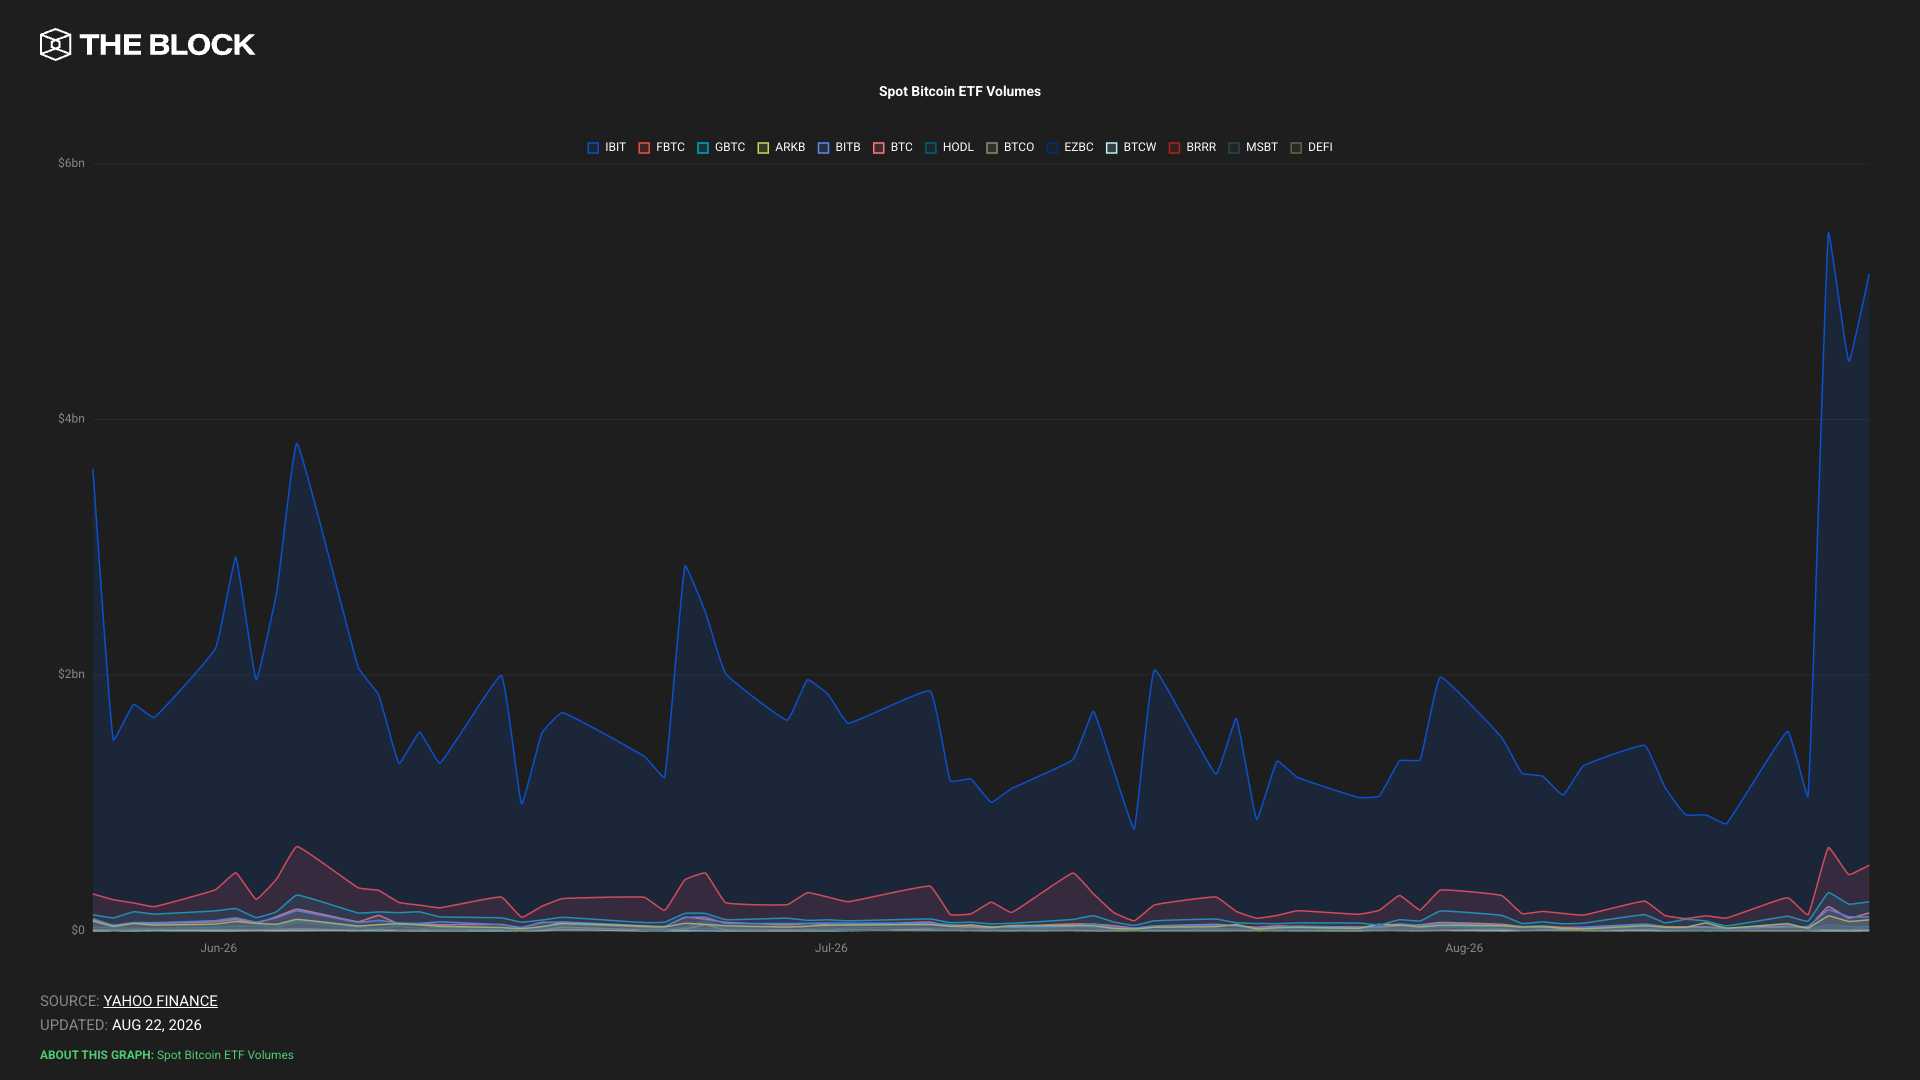Image resolution: width=1920 pixels, height=1080 pixels.
Task: Click the Spot Bitcoin ETF Volumes chart title
Action: pos(960,91)
